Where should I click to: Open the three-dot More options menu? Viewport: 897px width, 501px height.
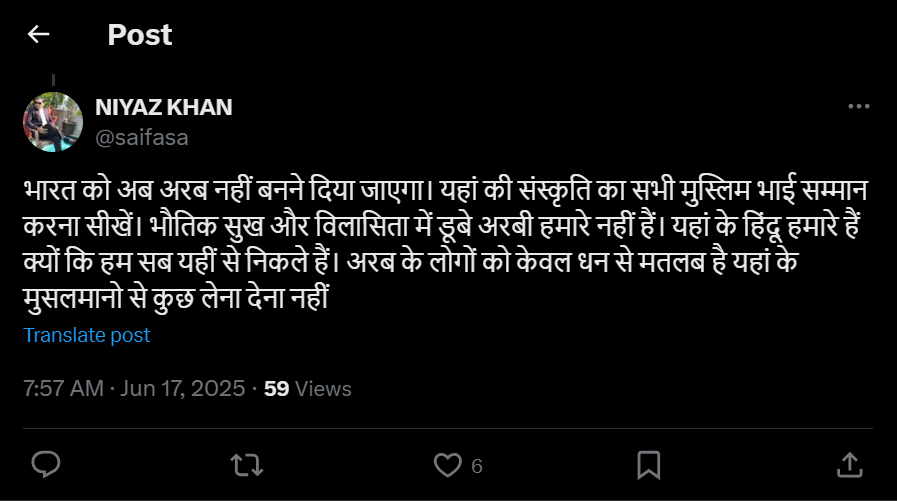point(858,107)
